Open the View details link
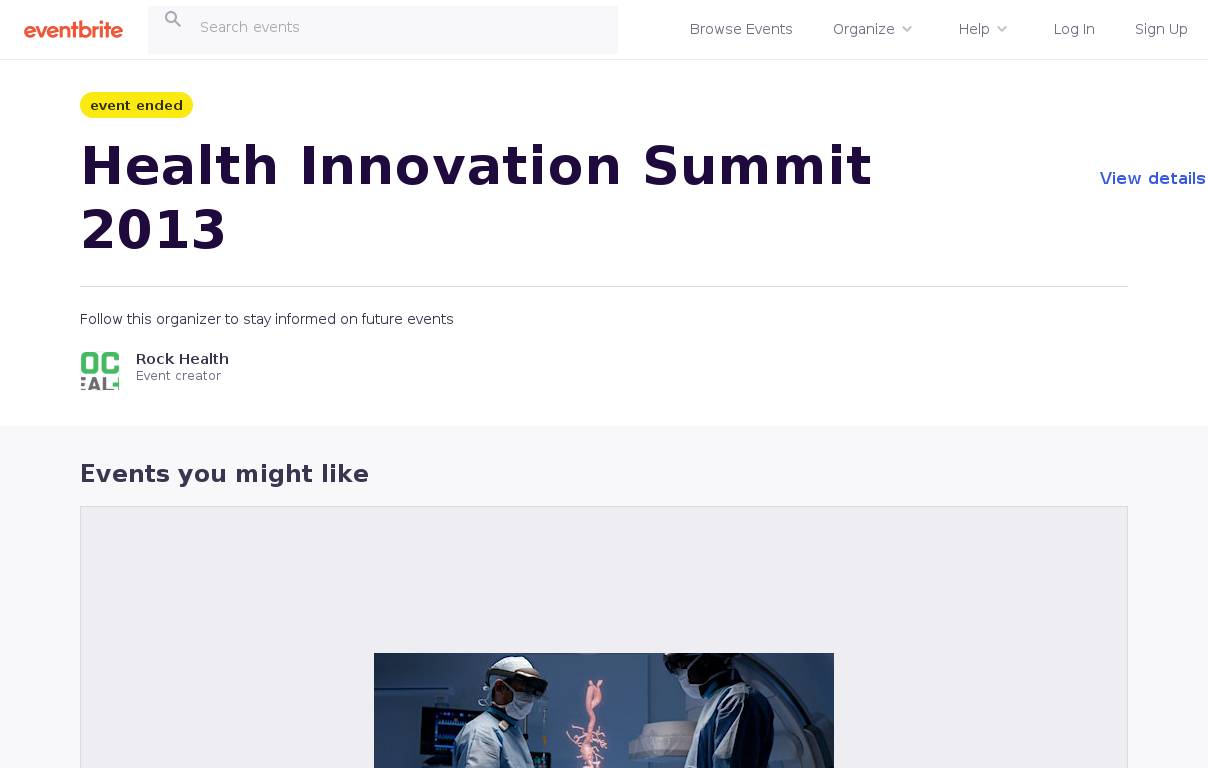 coord(1152,178)
